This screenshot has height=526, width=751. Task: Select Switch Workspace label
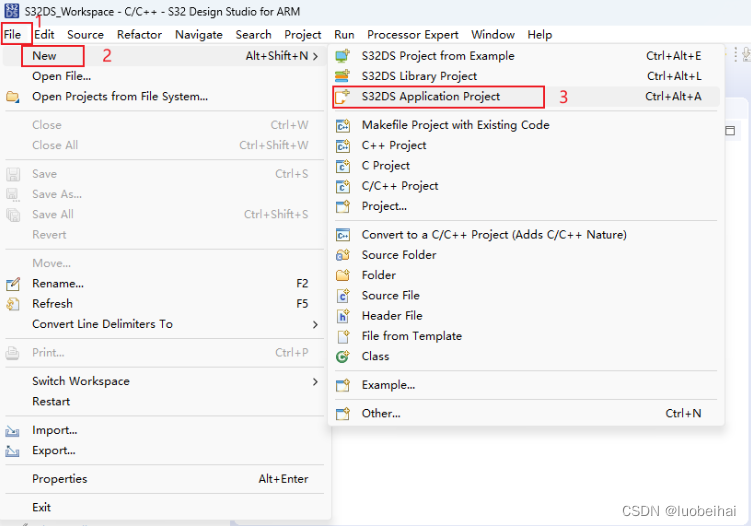80,381
